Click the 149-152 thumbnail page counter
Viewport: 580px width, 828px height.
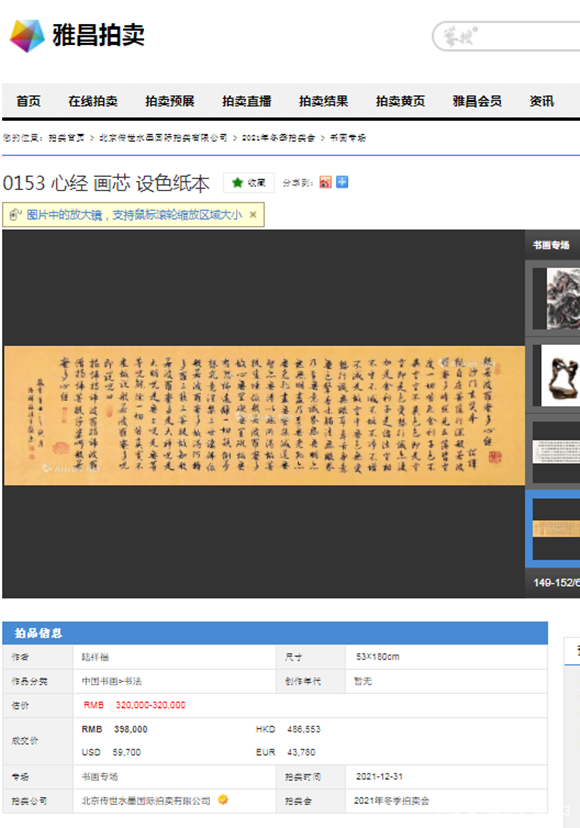coord(556,582)
